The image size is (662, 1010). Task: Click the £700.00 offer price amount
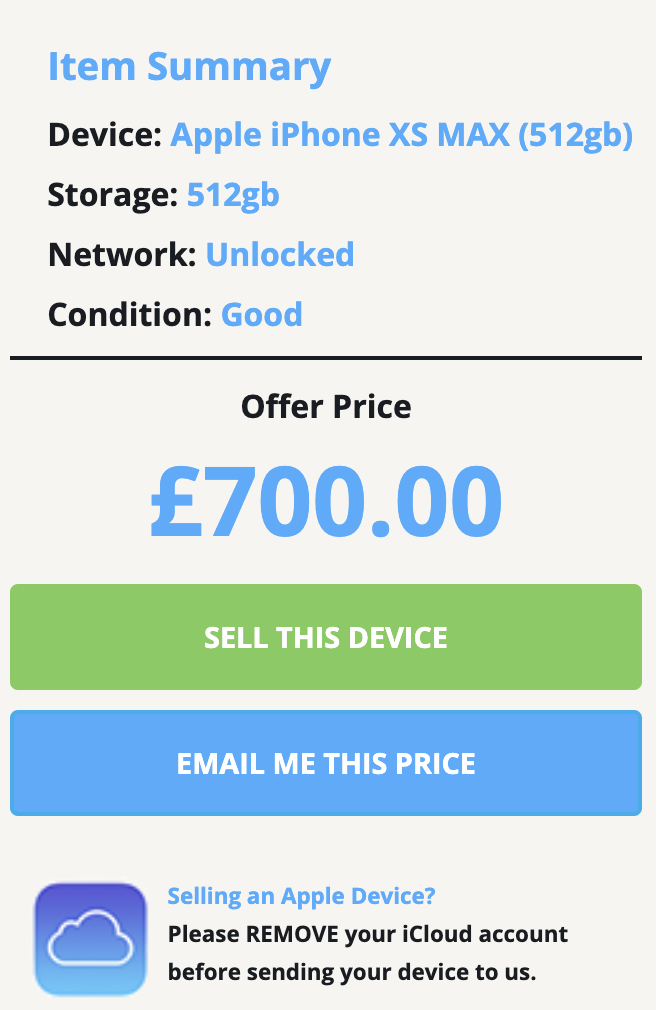(x=326, y=501)
